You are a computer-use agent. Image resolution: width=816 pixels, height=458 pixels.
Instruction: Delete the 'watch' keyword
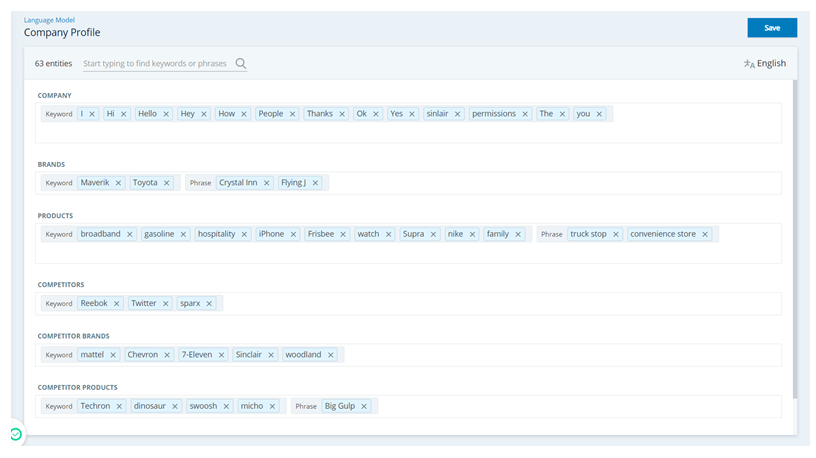pyautogui.click(x=388, y=235)
